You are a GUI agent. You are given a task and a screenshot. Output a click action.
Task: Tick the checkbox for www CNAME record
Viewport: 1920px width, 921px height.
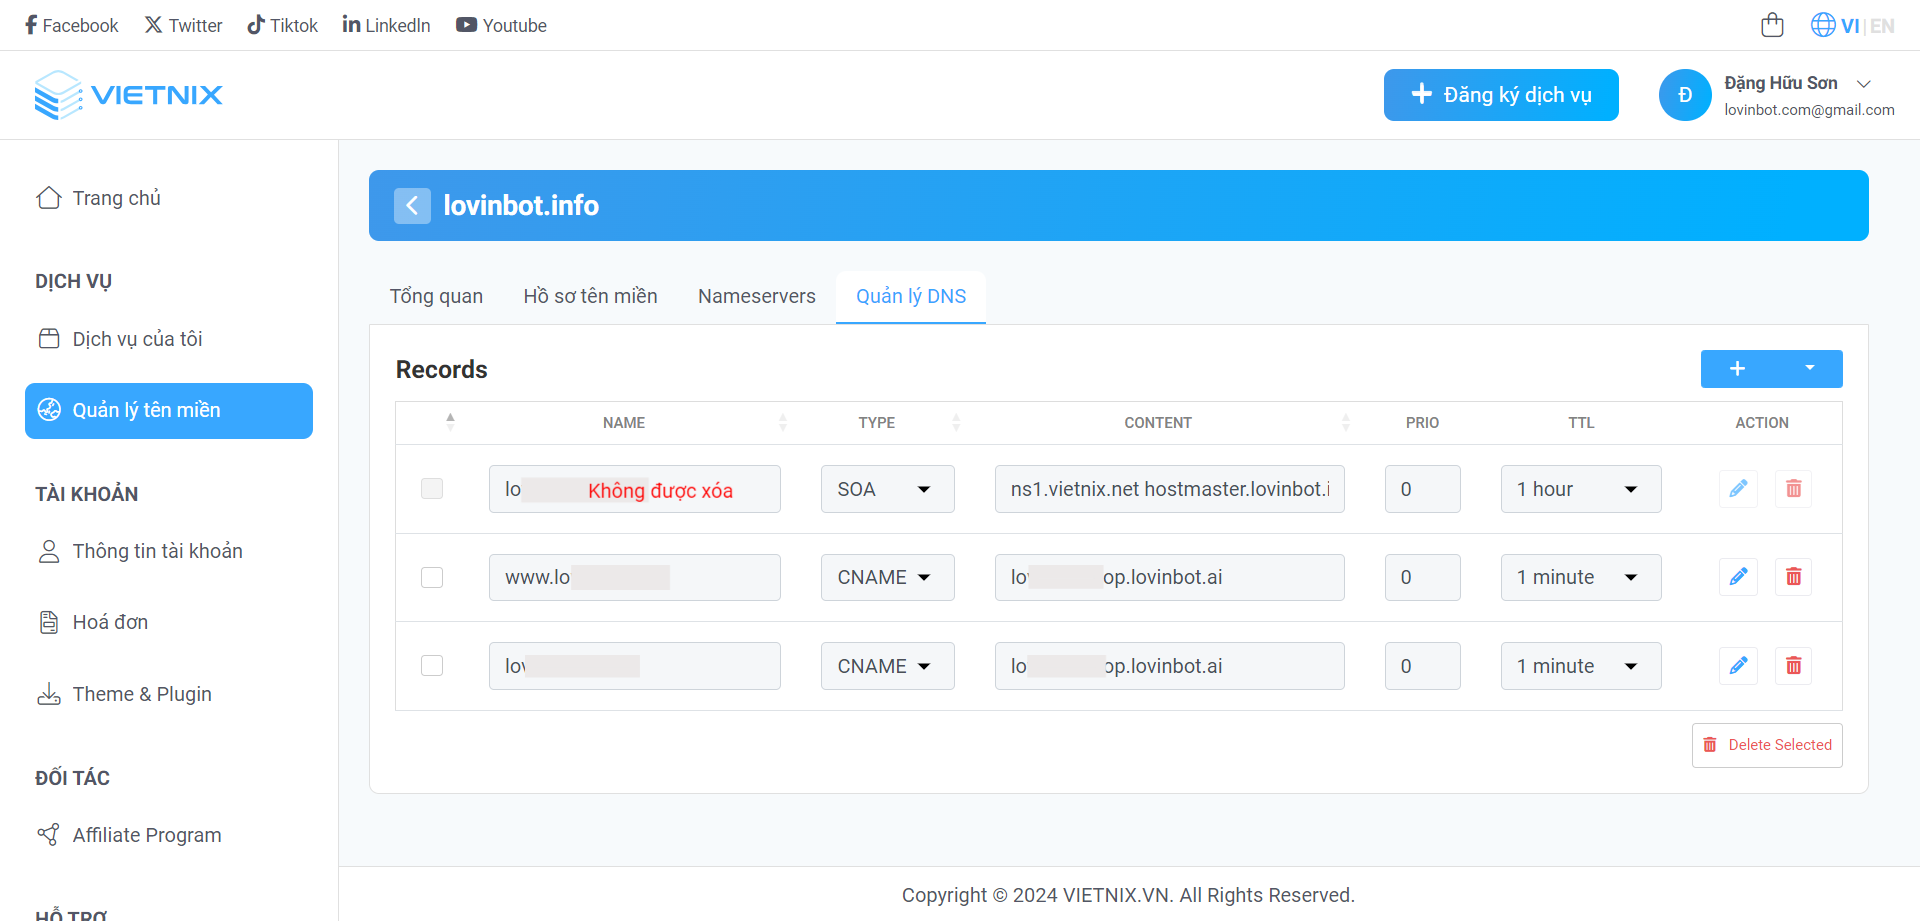432,578
